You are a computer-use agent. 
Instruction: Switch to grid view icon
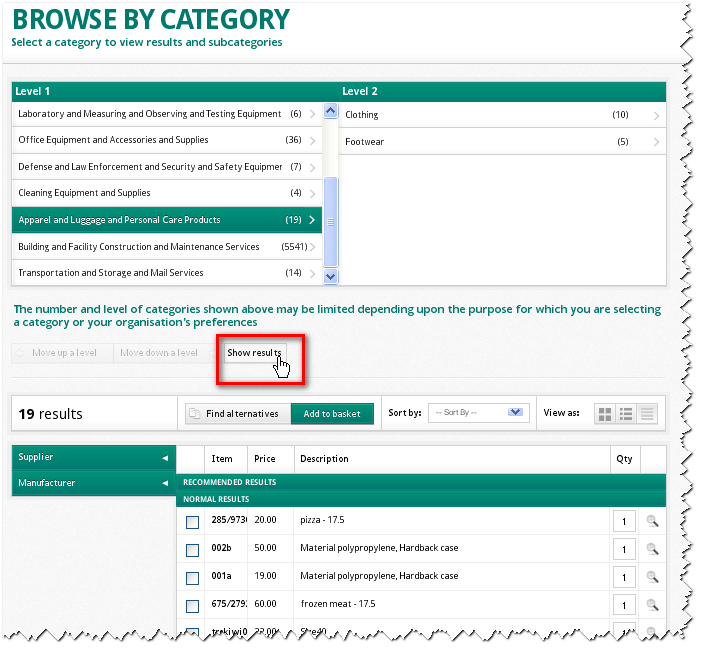[x=604, y=413]
